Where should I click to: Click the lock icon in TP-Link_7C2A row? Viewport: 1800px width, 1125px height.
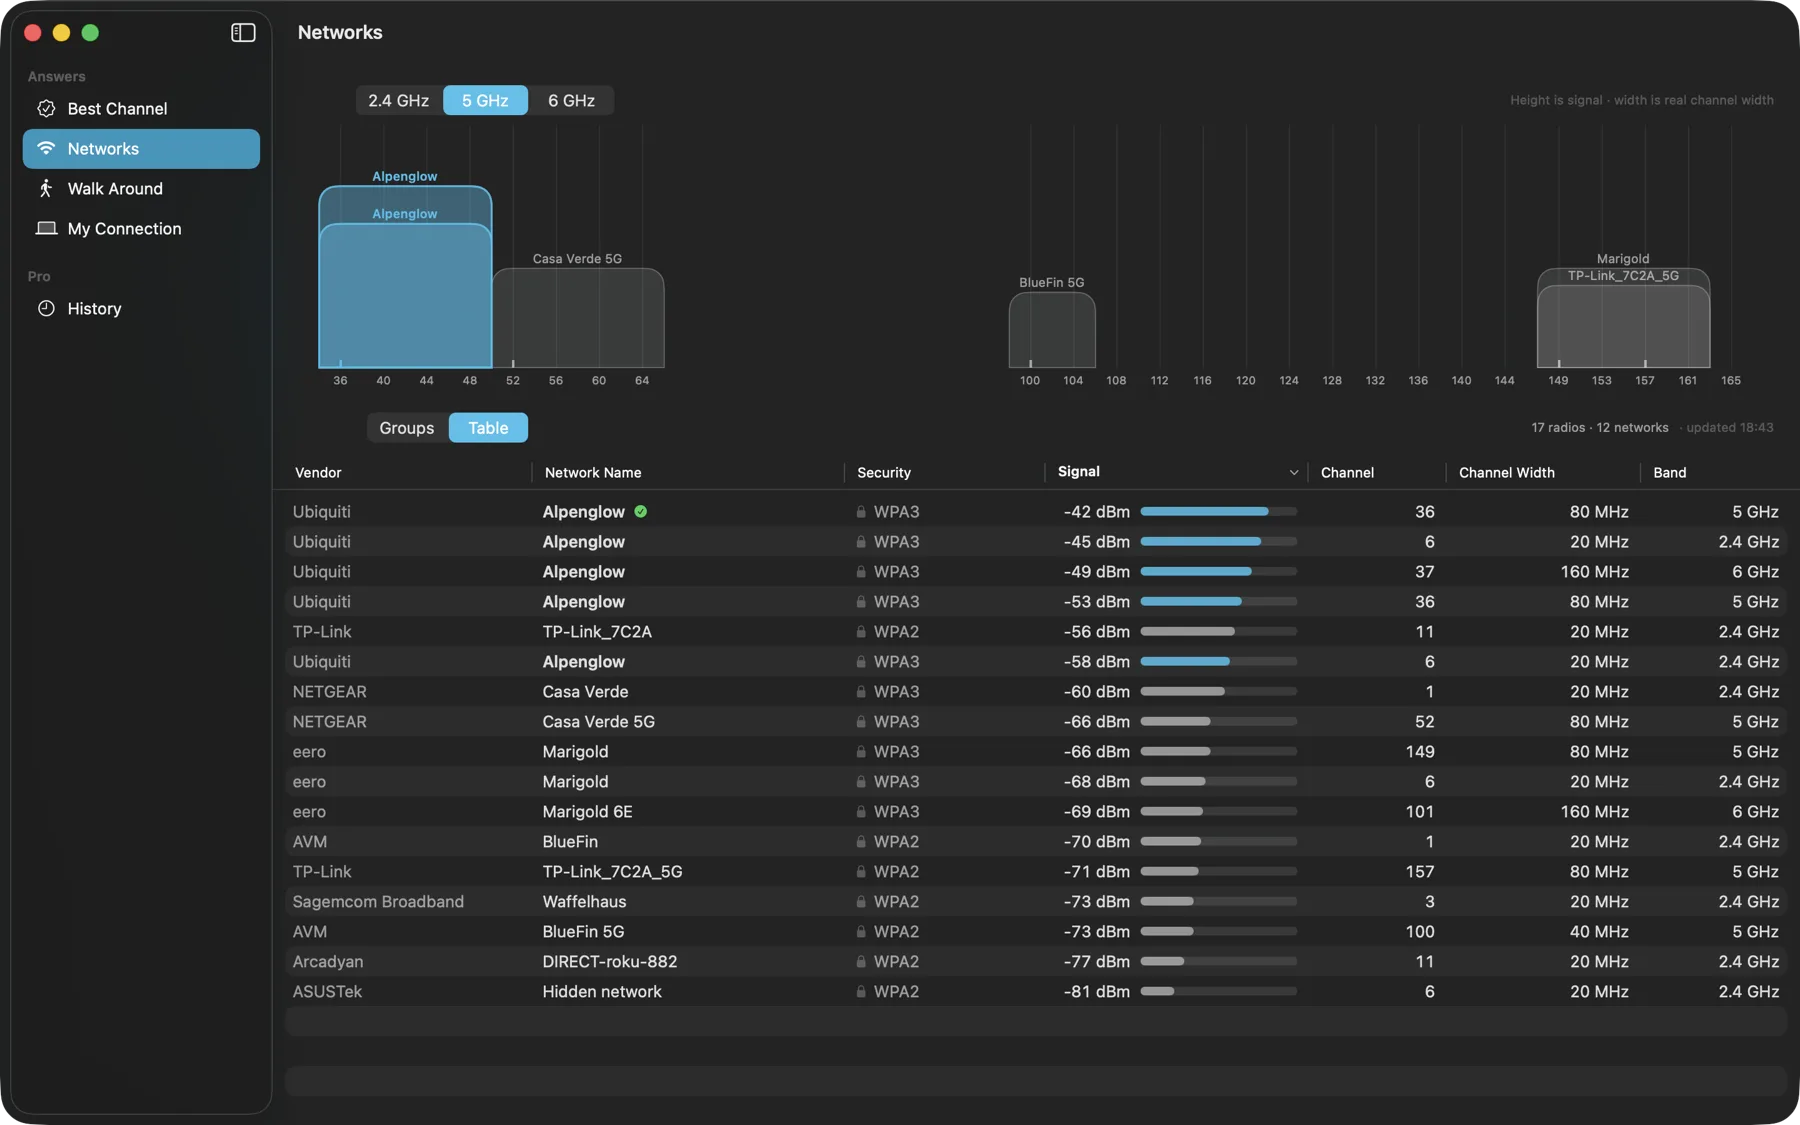pos(861,631)
